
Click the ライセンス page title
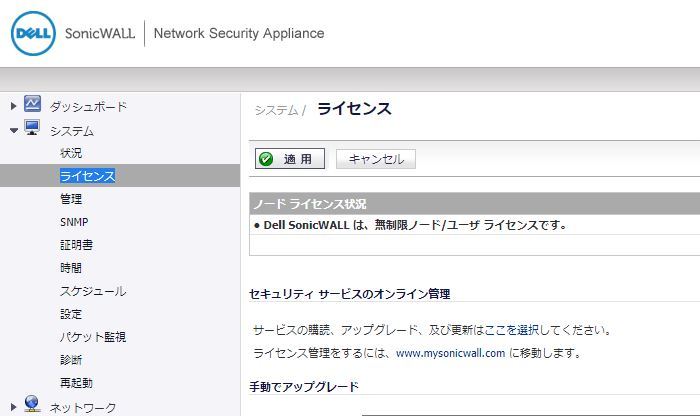(354, 109)
